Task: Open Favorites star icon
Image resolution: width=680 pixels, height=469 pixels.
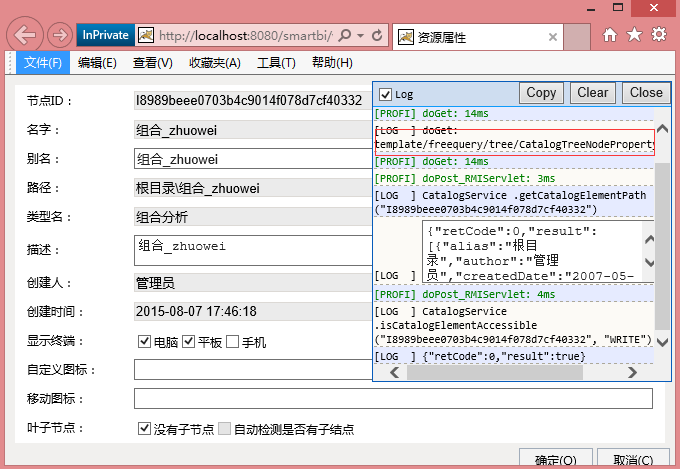Action: pos(634,35)
